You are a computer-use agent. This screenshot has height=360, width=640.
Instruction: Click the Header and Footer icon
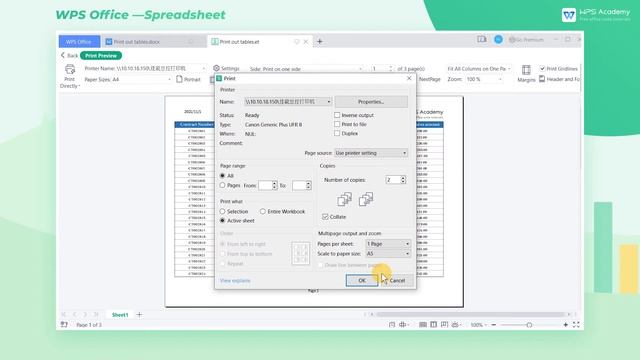[542, 79]
